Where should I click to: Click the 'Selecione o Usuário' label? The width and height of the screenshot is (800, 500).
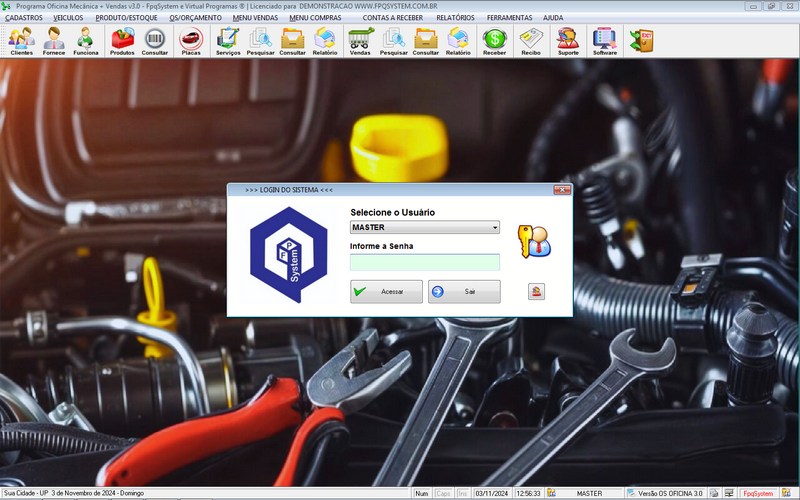point(392,212)
